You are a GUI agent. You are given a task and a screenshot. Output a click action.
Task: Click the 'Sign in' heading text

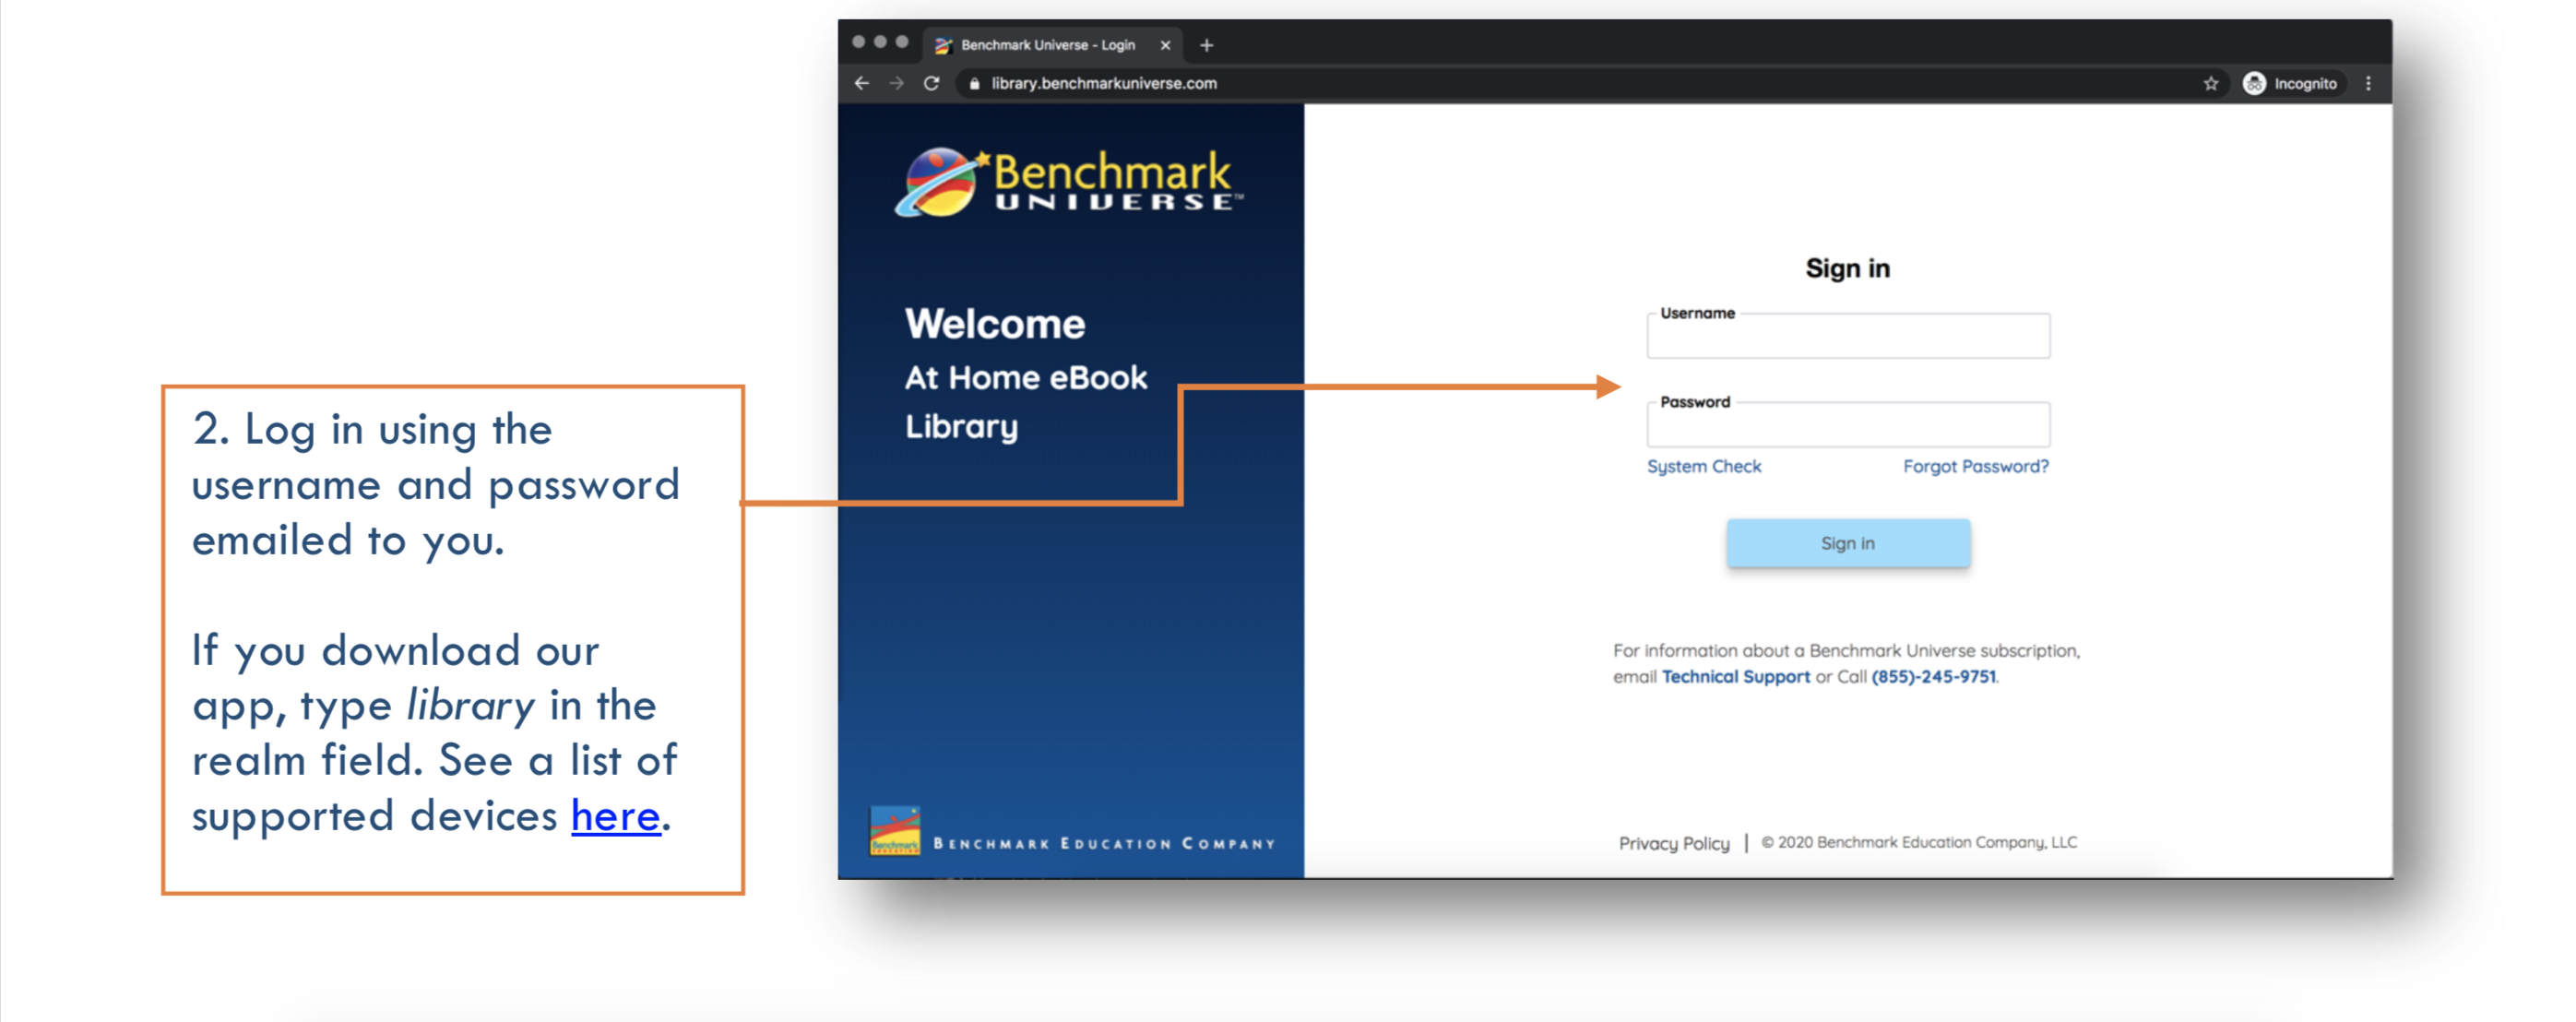tap(1847, 268)
